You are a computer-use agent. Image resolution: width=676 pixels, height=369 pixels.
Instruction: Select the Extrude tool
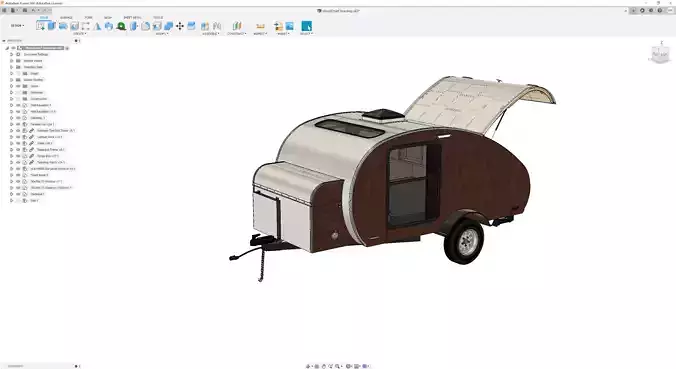pyautogui.click(x=52, y=26)
